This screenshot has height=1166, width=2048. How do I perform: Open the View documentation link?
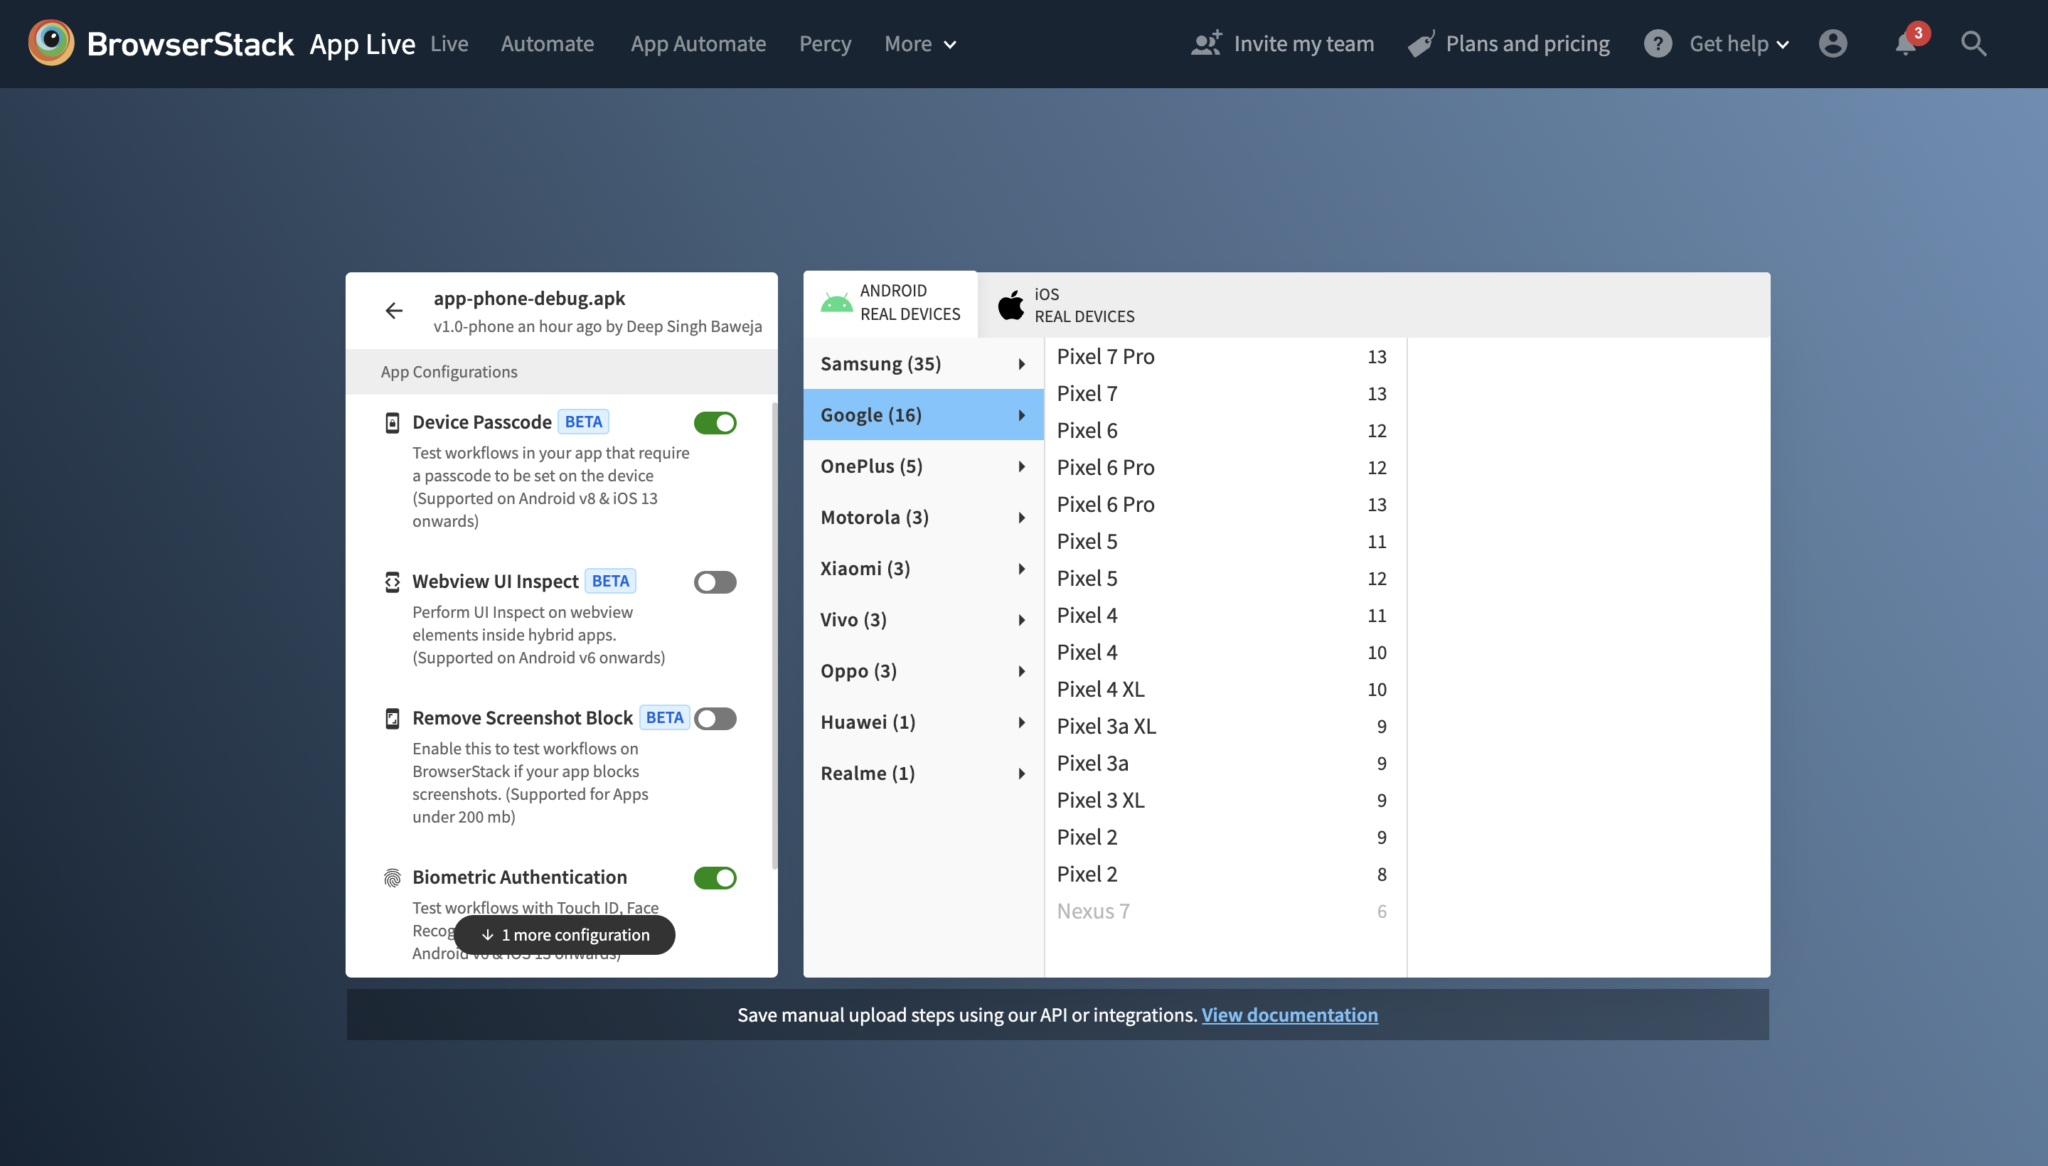pos(1289,1014)
